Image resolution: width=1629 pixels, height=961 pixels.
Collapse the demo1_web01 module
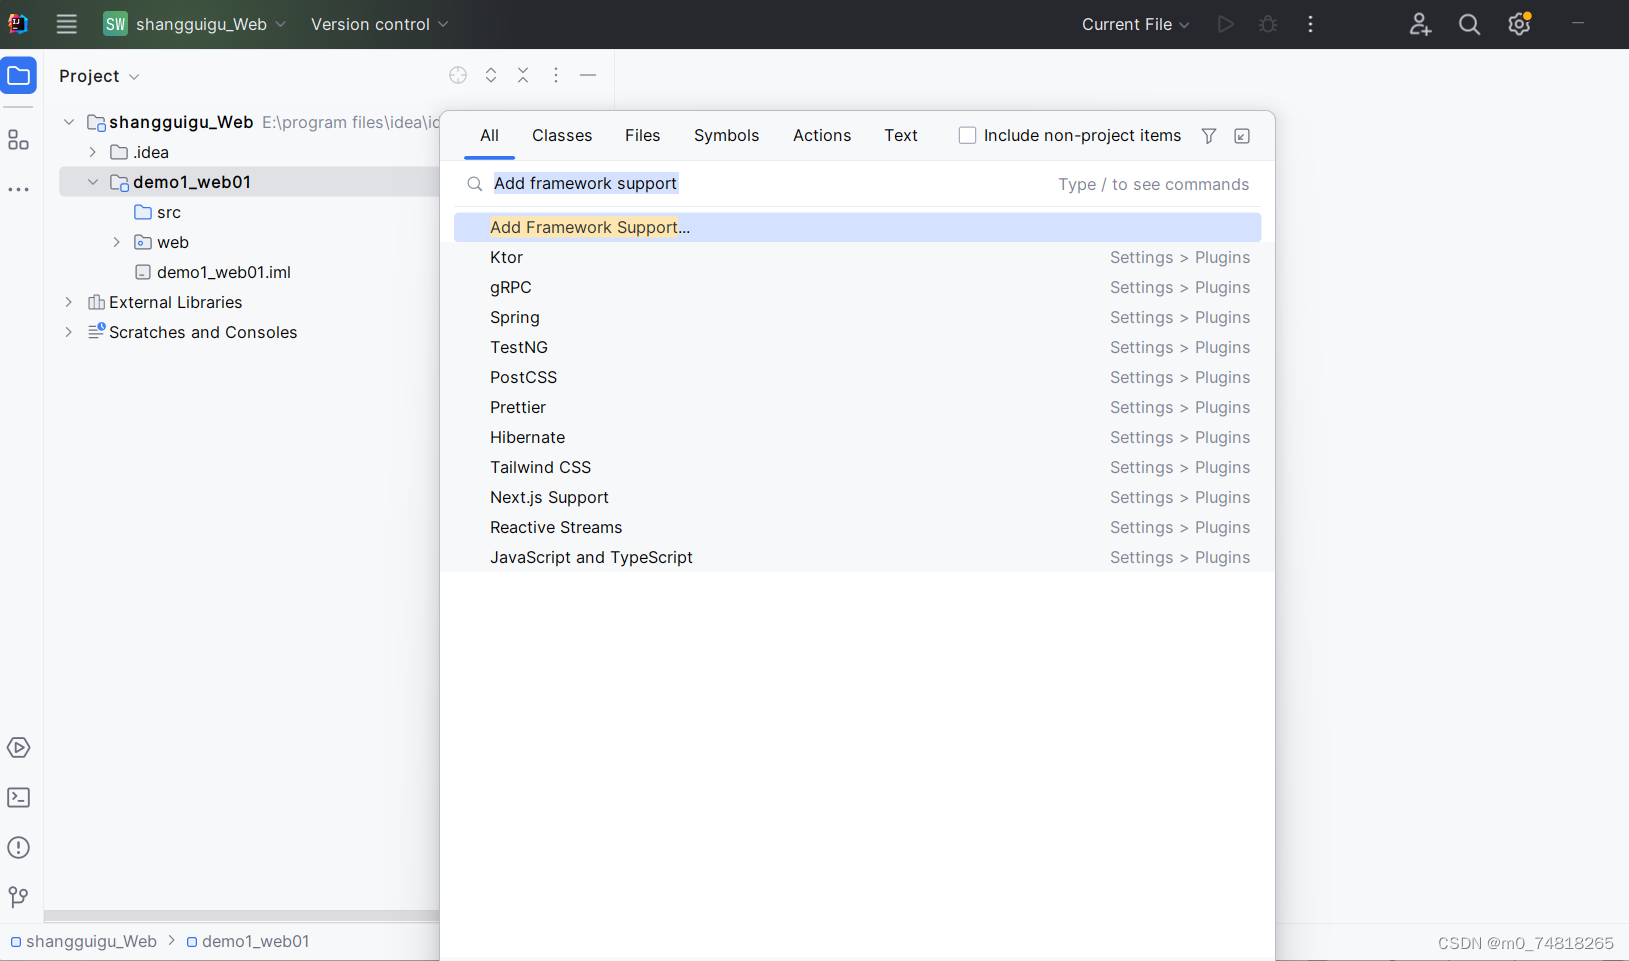(x=93, y=182)
